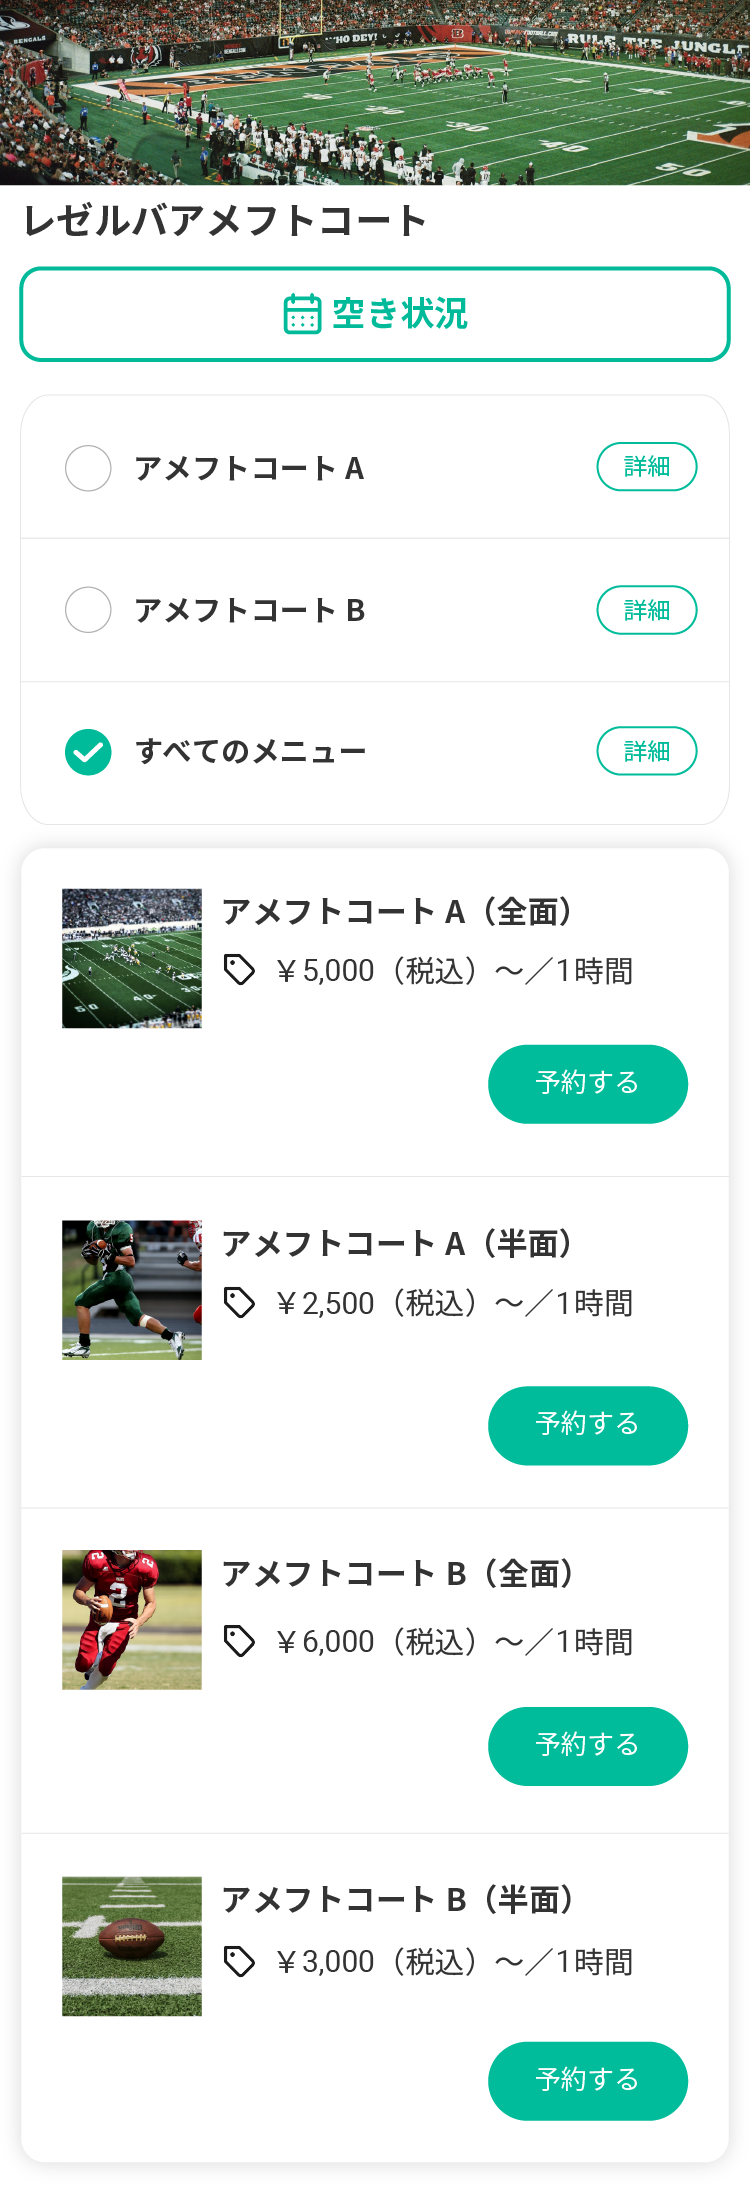
Task: Reserve アメフトコート A（半面） with 予約する
Action: 588,1426
